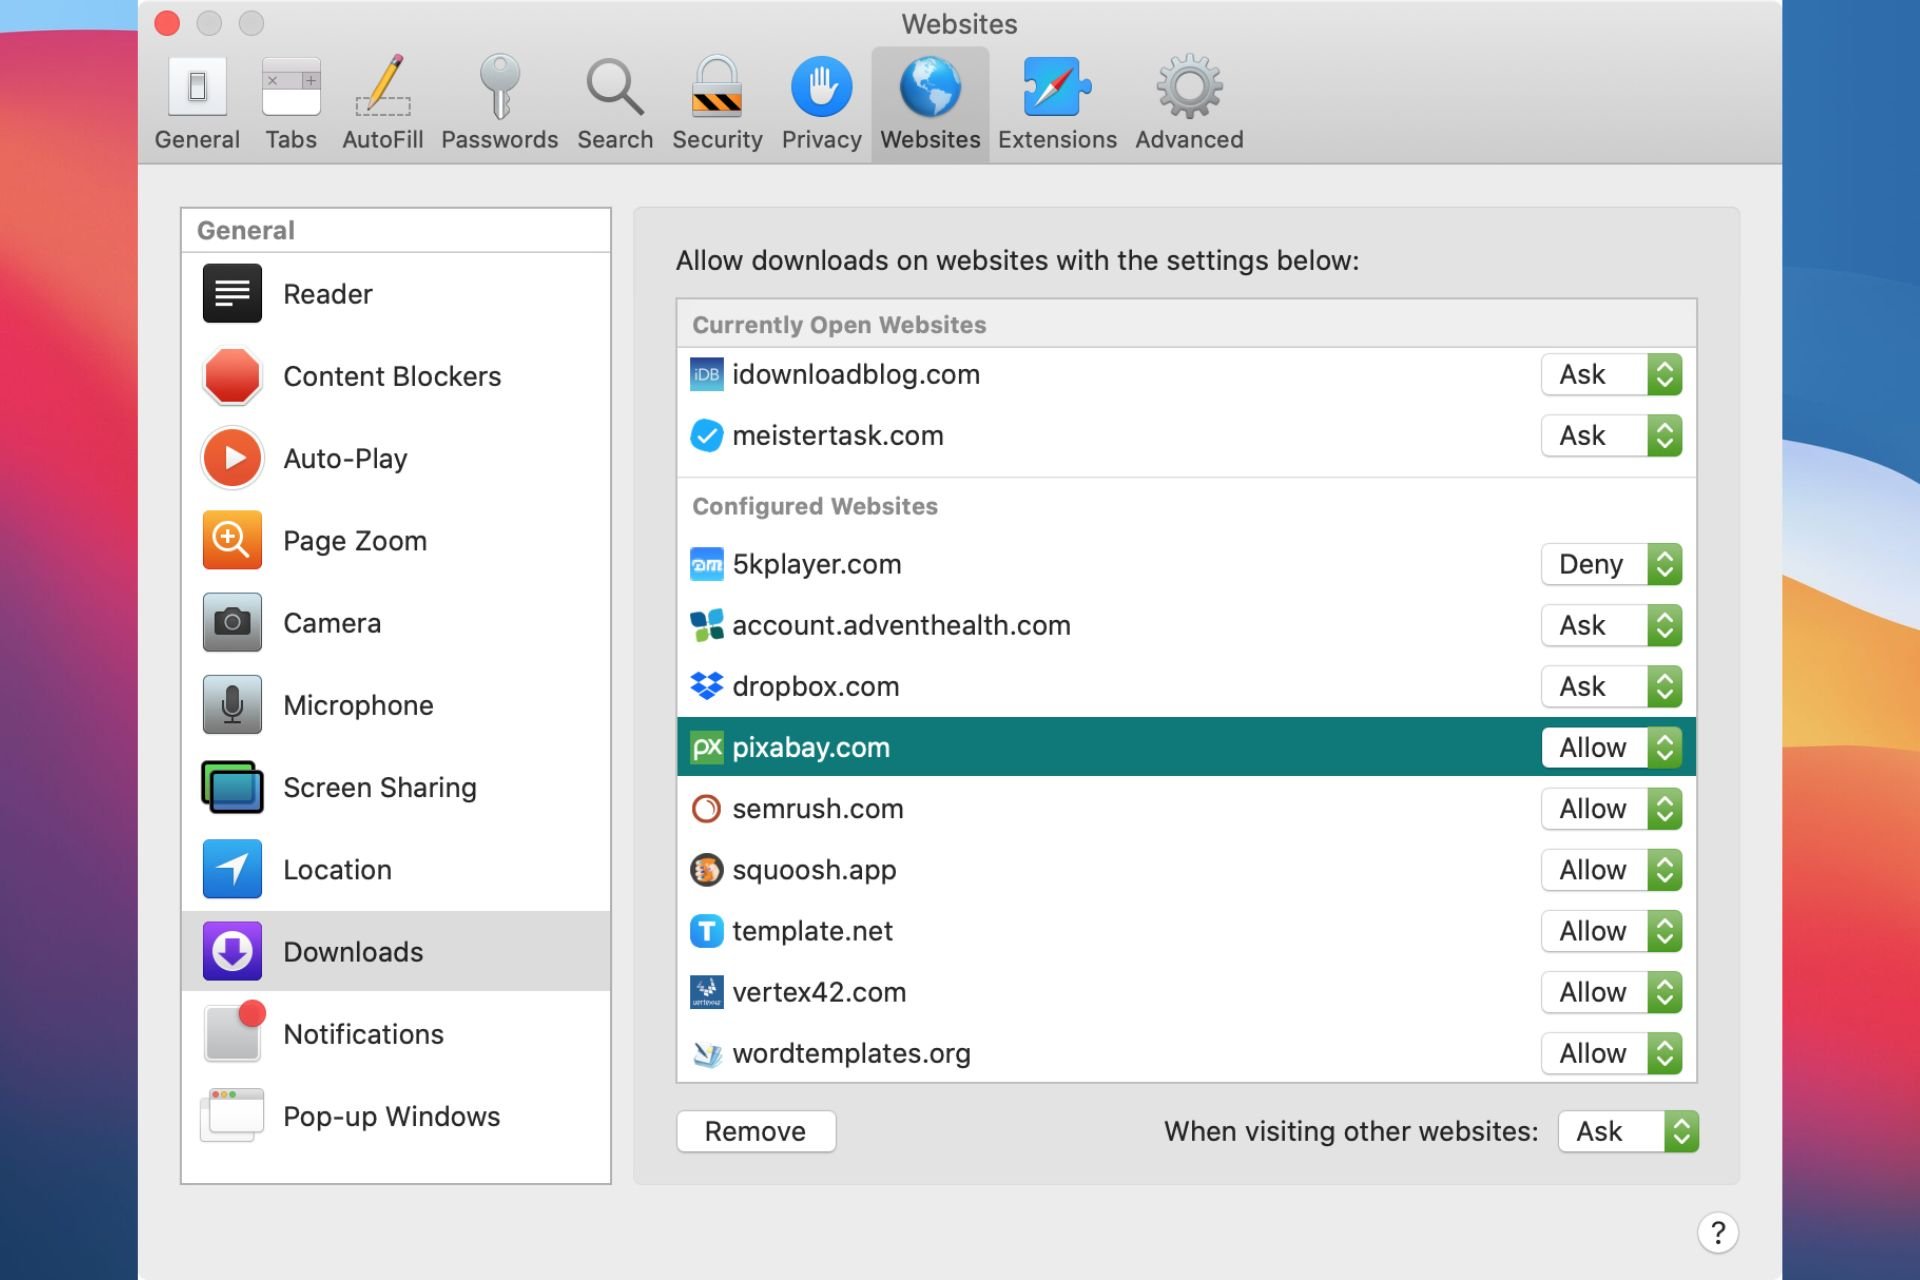Image resolution: width=1920 pixels, height=1280 pixels.
Task: Select Content Blockers in sidebar
Action: tap(394, 374)
